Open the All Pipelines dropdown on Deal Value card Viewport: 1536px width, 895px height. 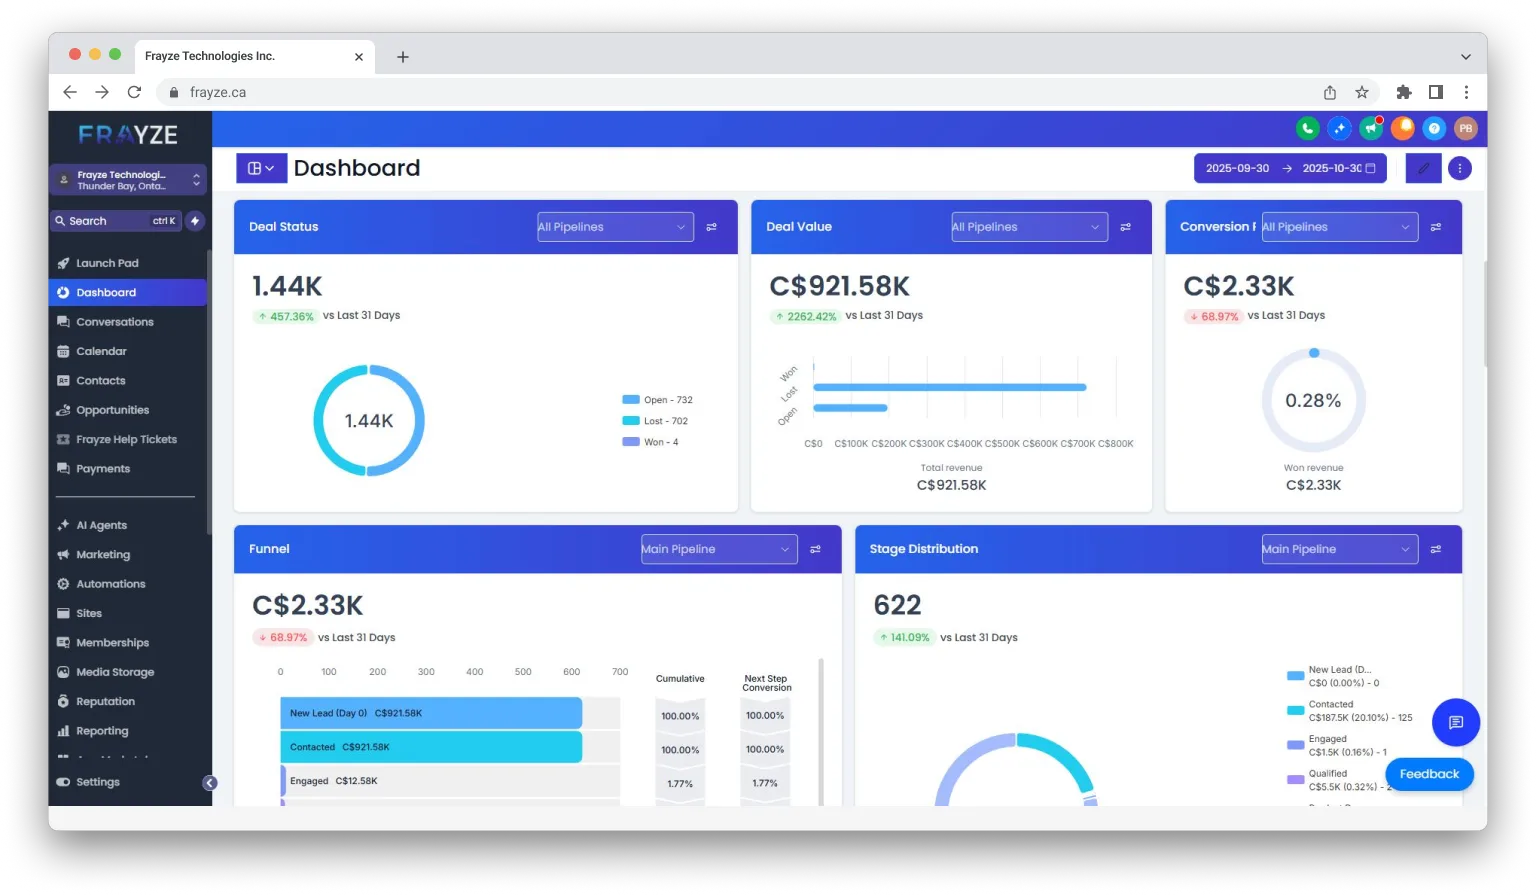1028,227
